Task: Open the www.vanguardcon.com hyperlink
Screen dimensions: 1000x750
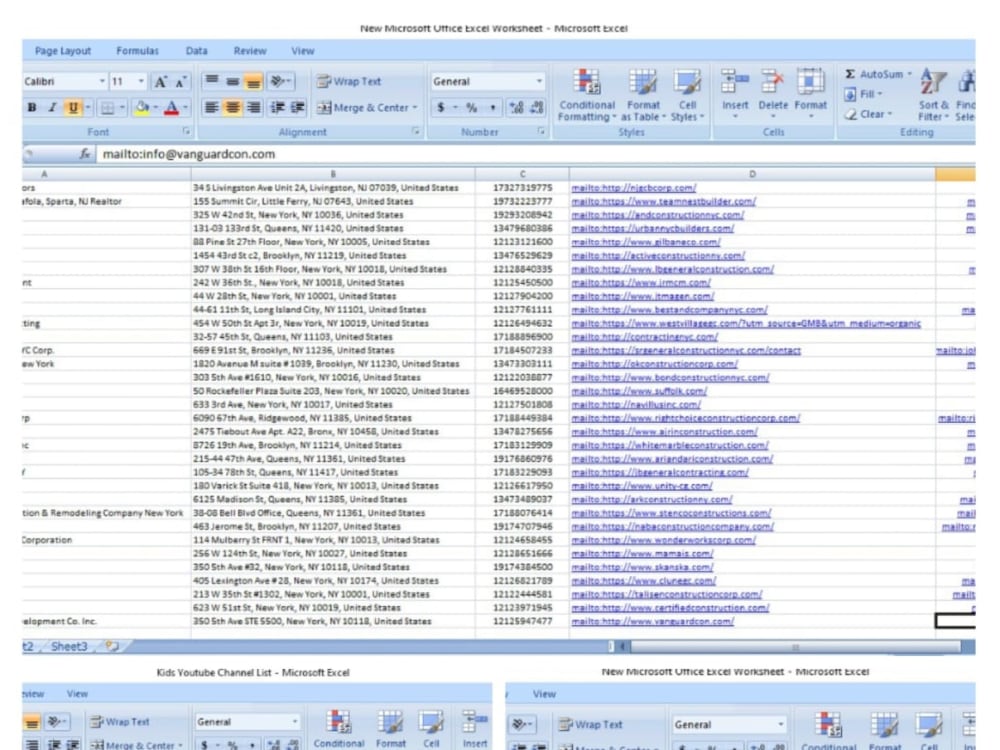Action: point(652,621)
